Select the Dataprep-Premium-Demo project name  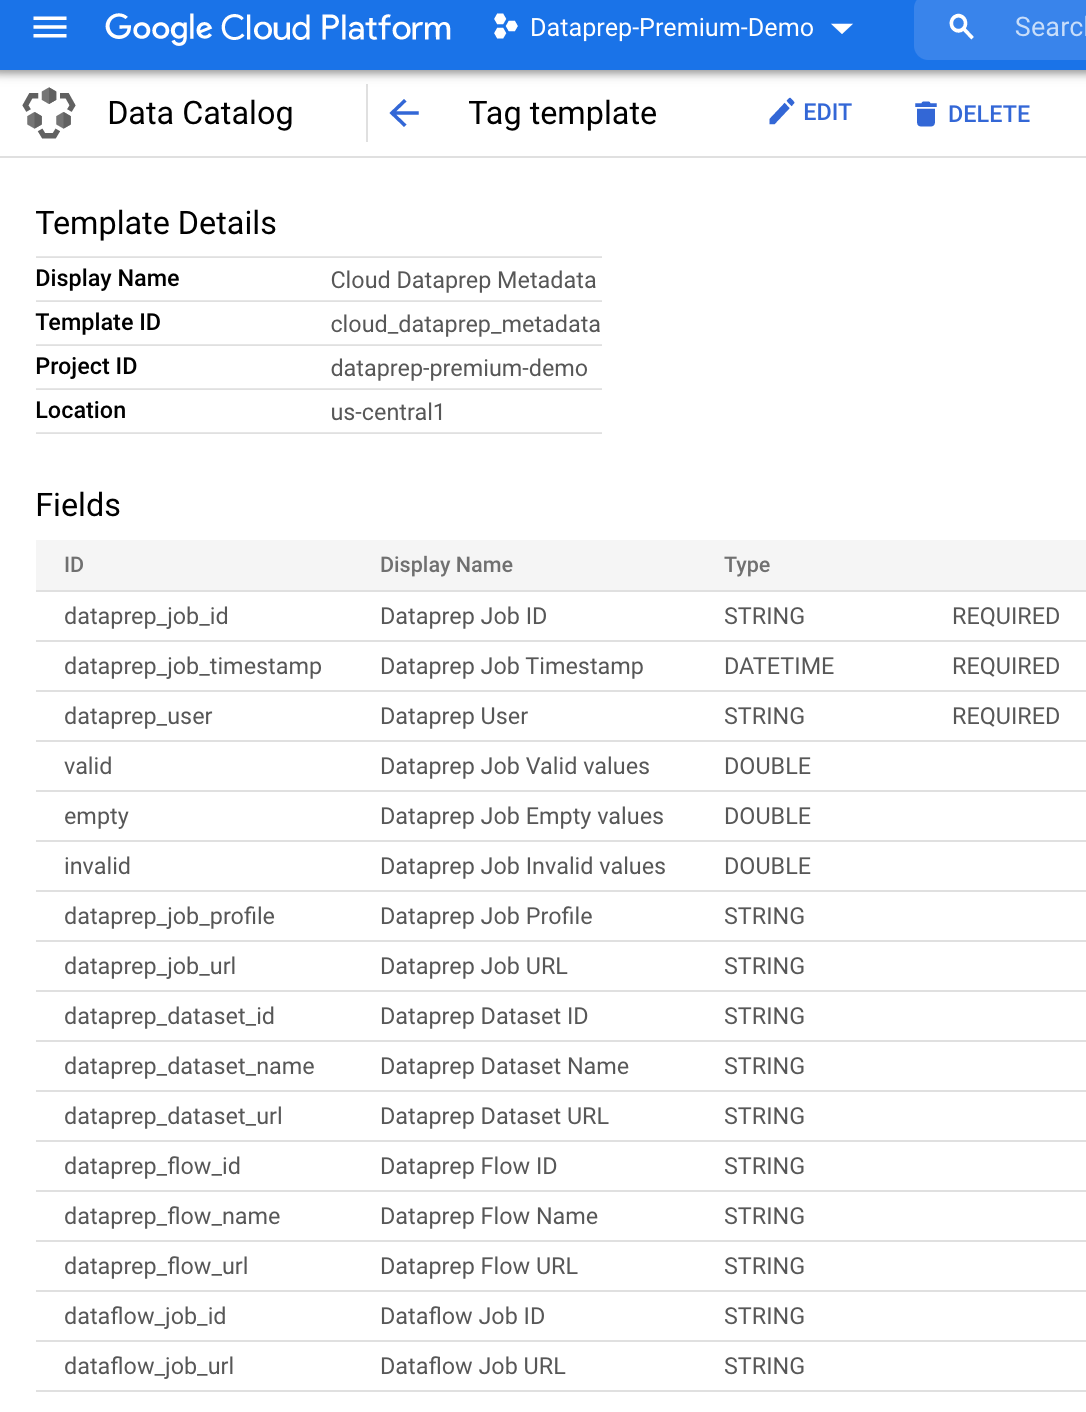click(x=671, y=28)
